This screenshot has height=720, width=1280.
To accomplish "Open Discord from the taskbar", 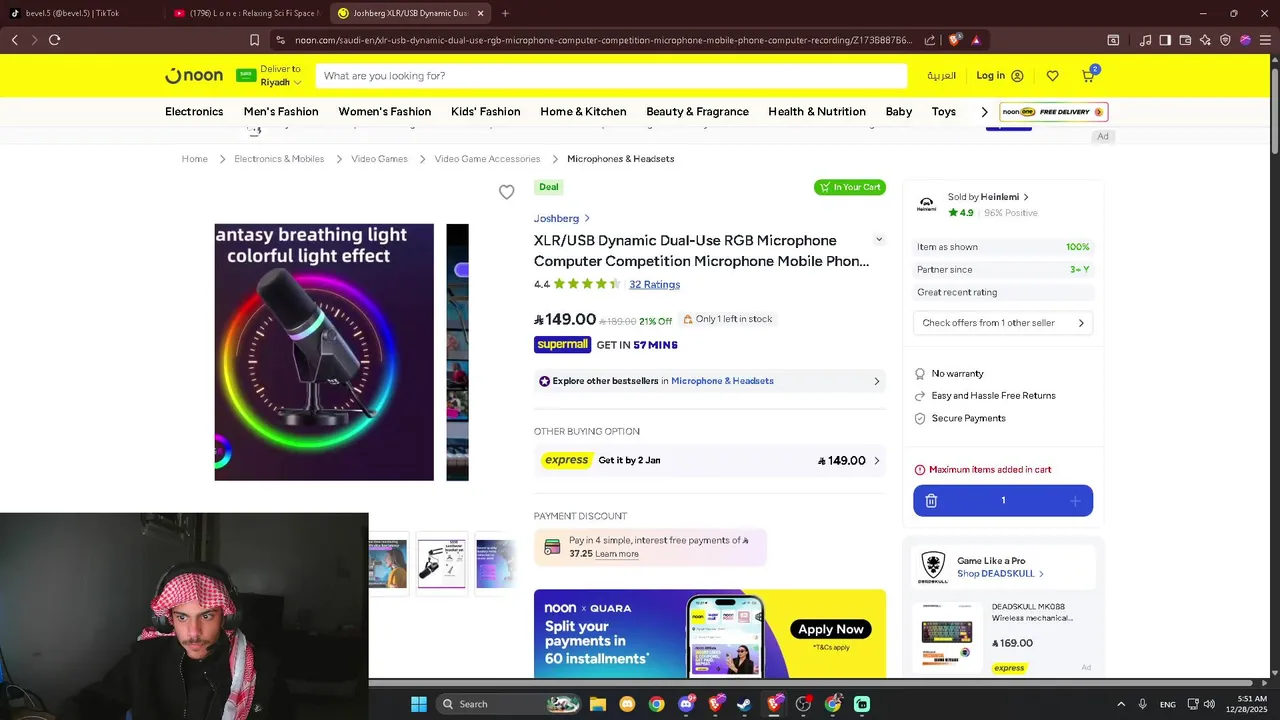I will (686, 704).
